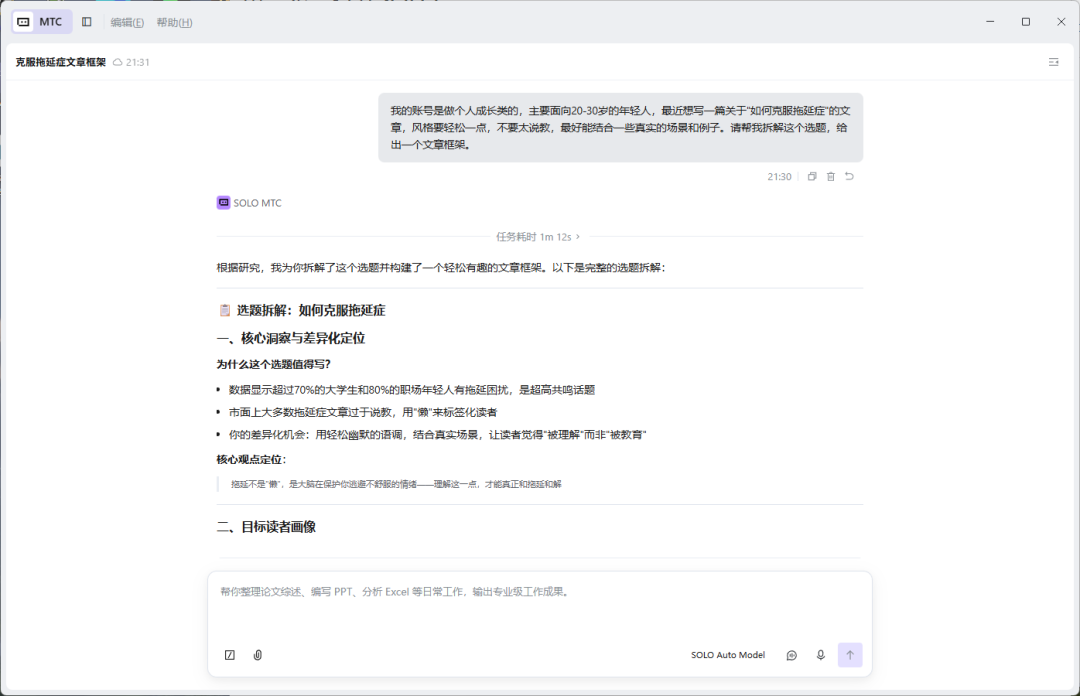Open the 帮助(H) menu
The width and height of the screenshot is (1080, 696).
click(174, 23)
